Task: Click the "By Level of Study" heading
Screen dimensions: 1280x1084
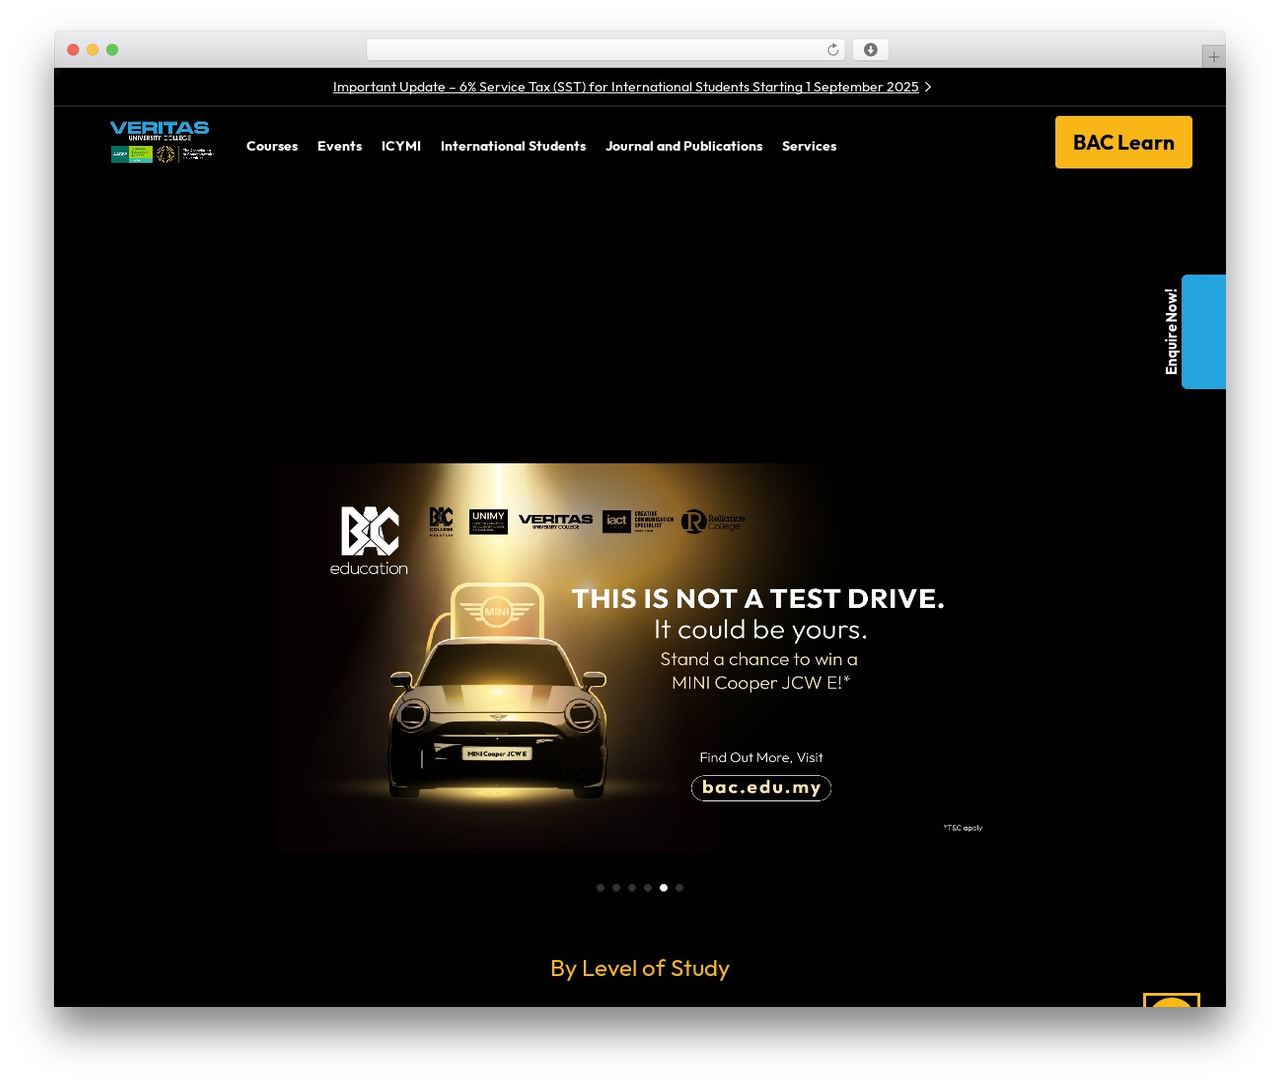Action: click(640, 968)
